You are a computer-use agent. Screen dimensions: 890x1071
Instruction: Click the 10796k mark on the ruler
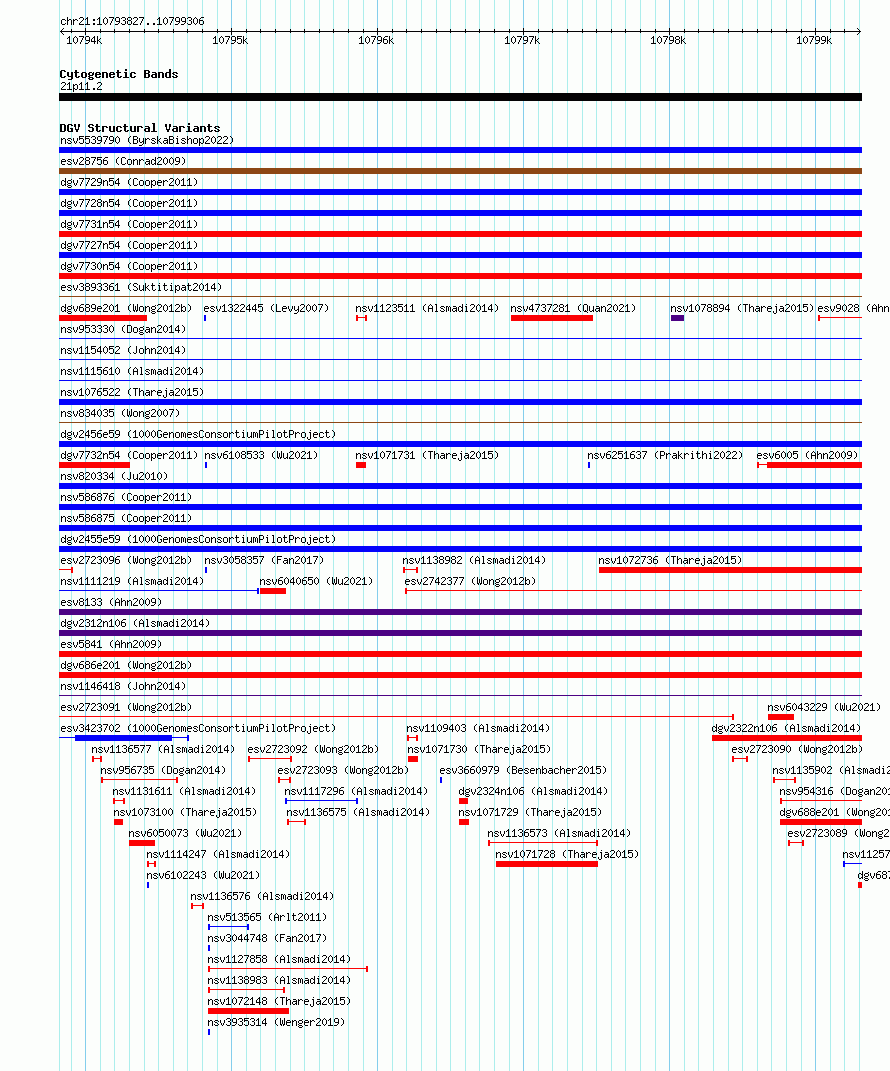[376, 40]
